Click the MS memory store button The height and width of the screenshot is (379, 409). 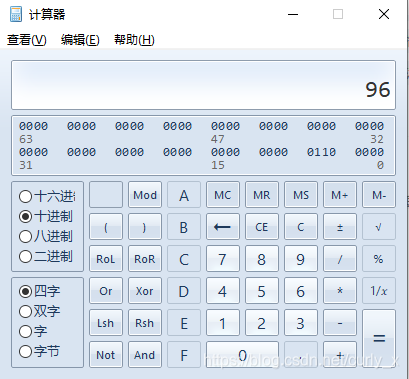(301, 195)
